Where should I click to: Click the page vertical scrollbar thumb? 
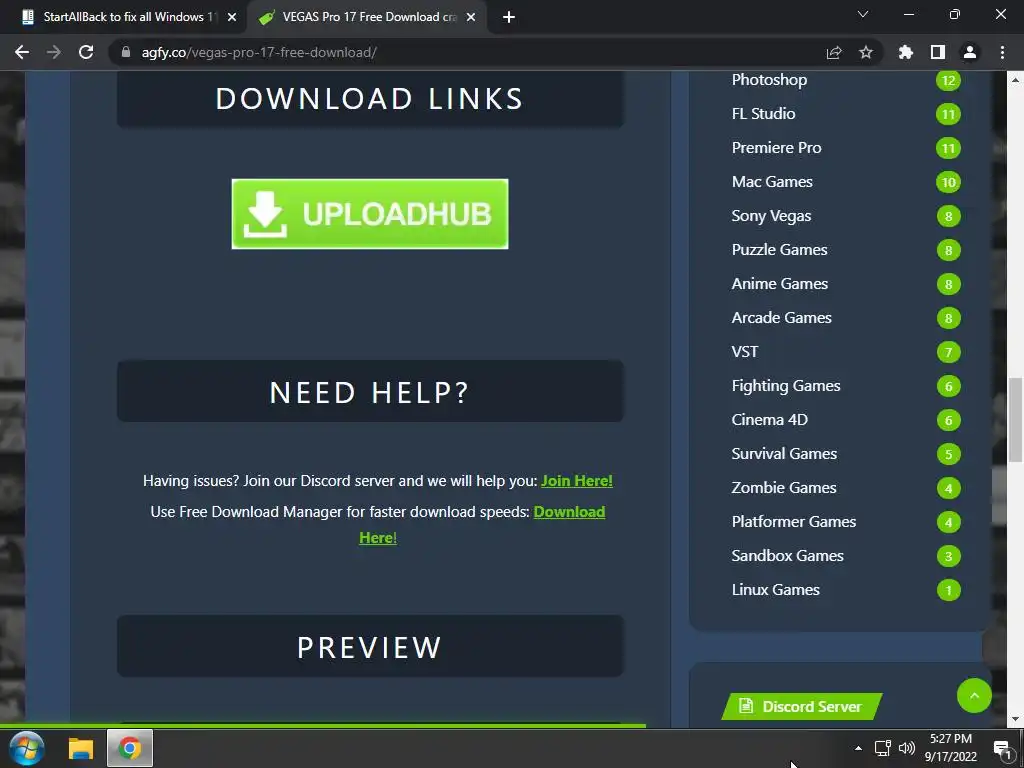pyautogui.click(x=1016, y=419)
